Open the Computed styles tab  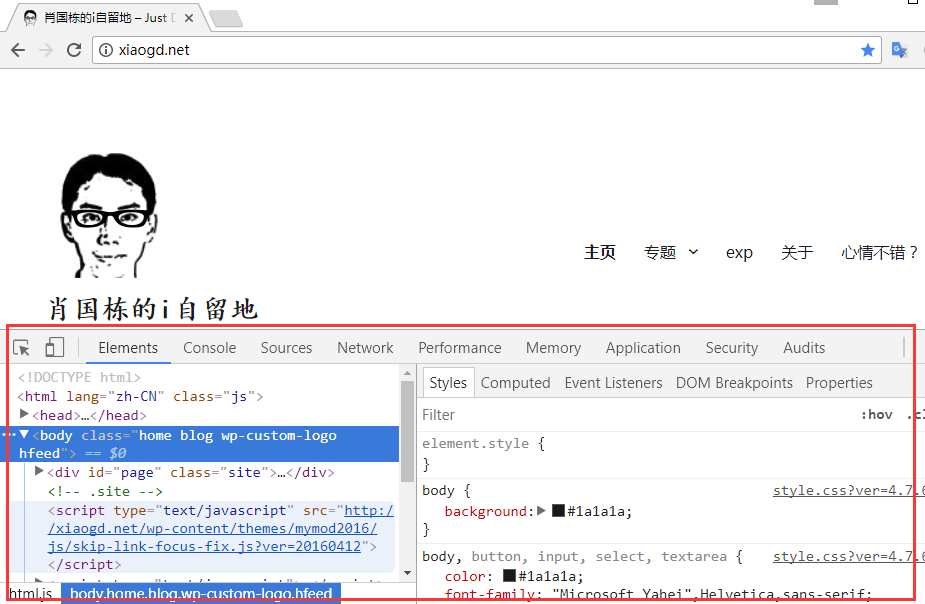click(515, 383)
